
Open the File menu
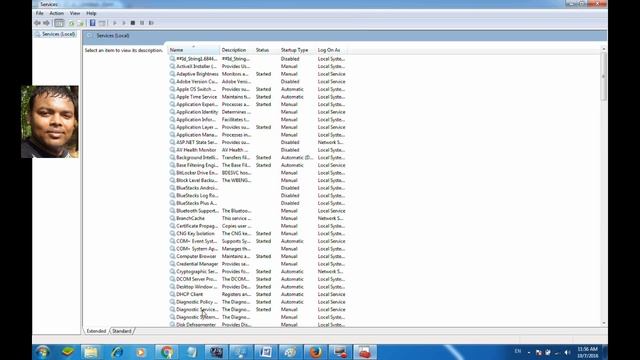pyautogui.click(x=40, y=13)
